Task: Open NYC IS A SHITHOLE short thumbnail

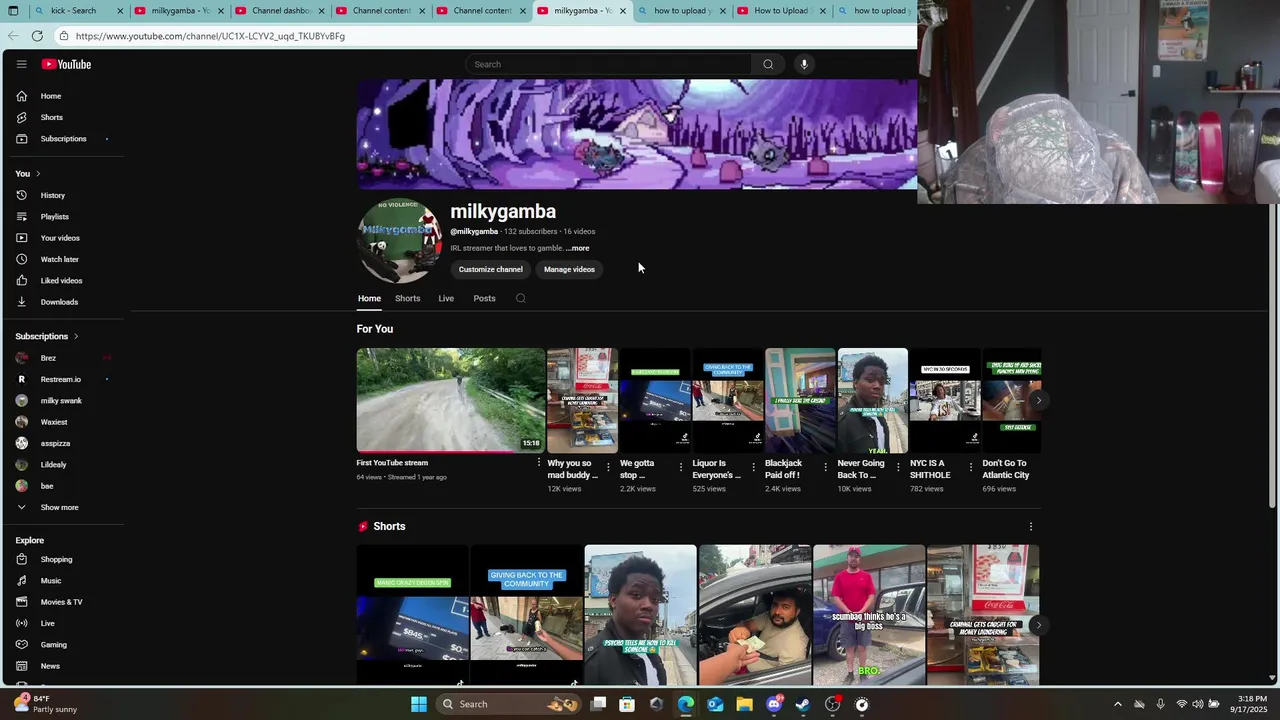Action: coord(945,400)
